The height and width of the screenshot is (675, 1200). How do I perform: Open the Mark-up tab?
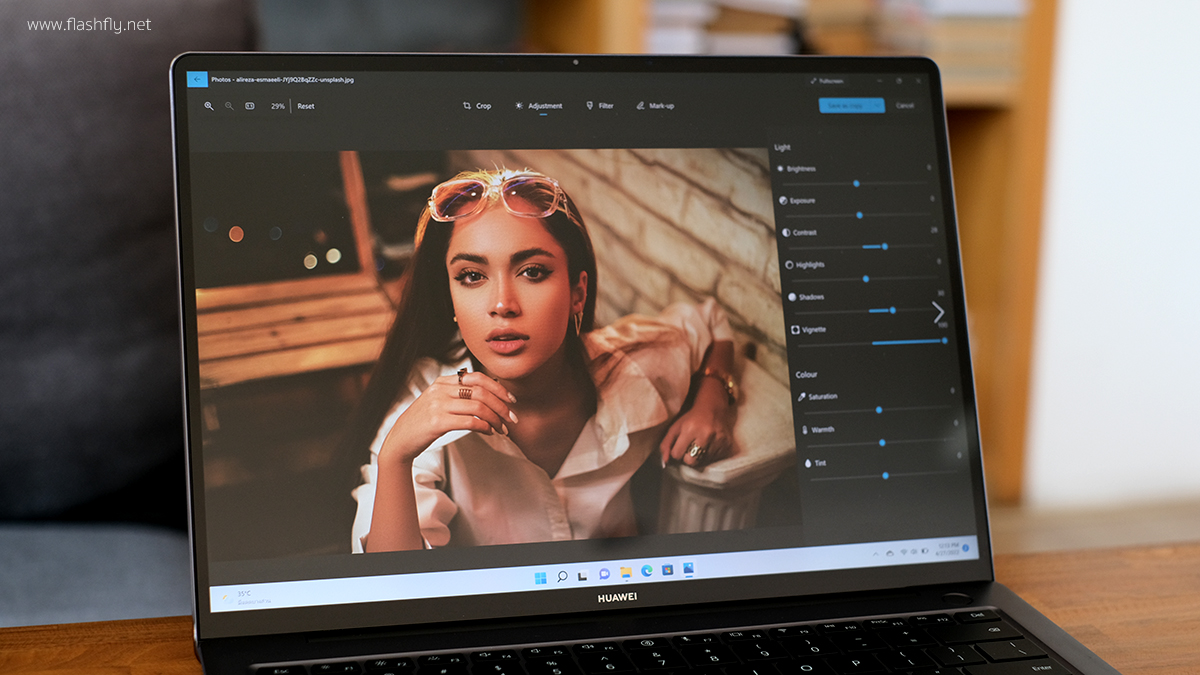[655, 105]
